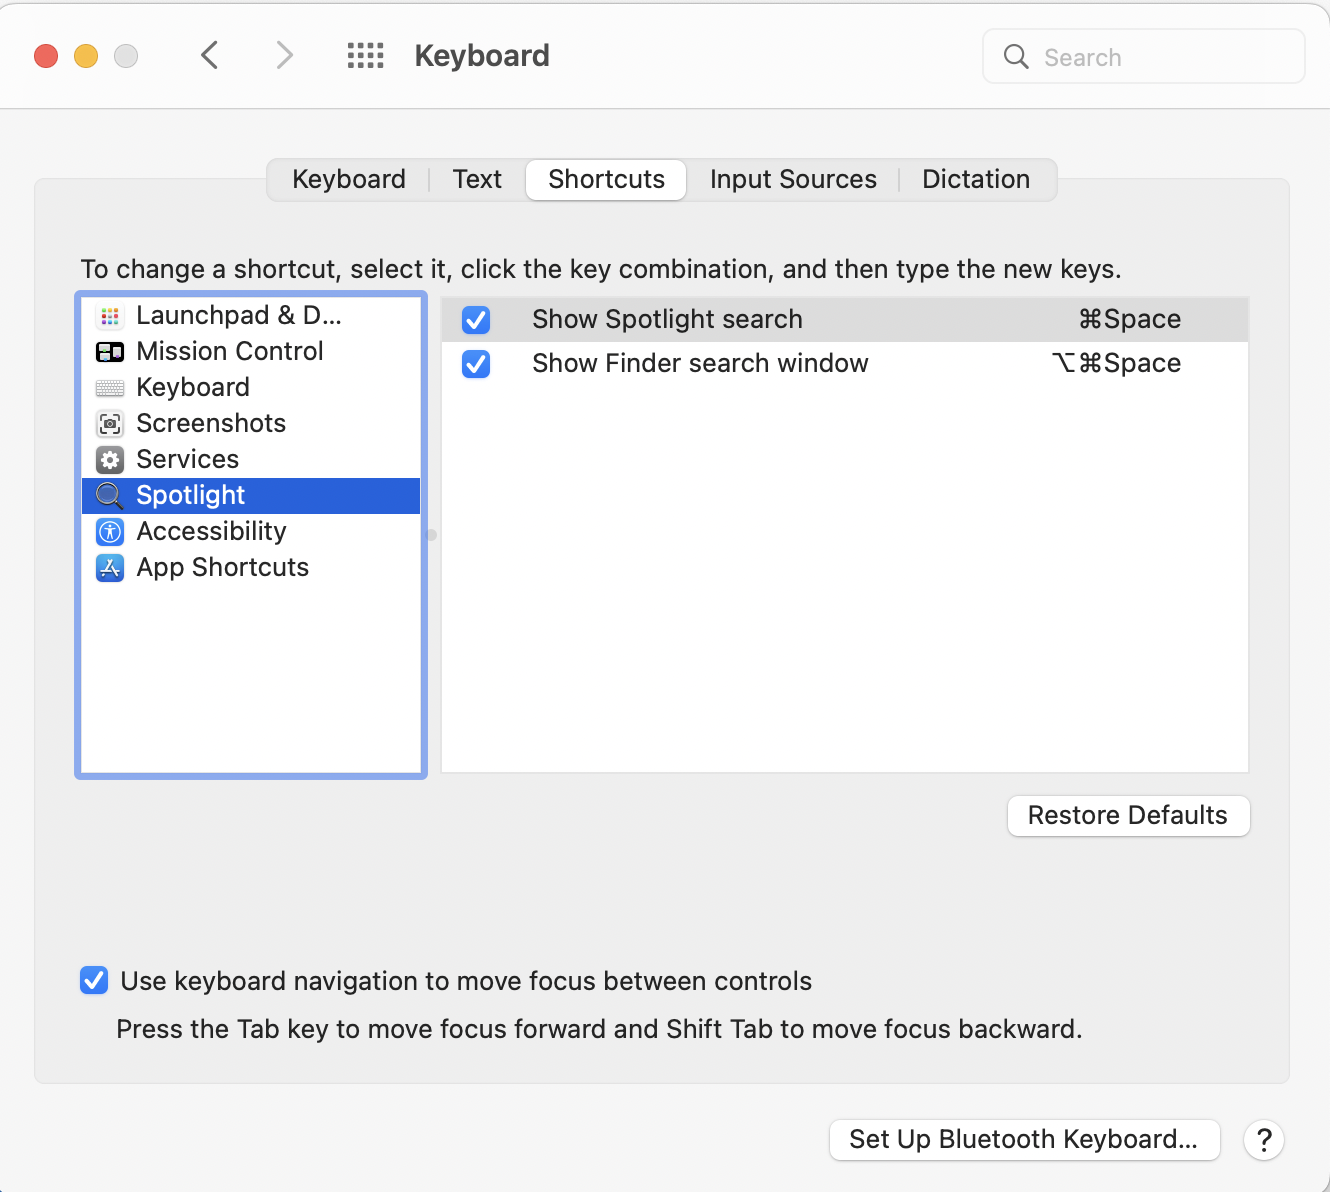The height and width of the screenshot is (1192, 1330).
Task: Click the Search preferences field
Action: [x=1144, y=56]
